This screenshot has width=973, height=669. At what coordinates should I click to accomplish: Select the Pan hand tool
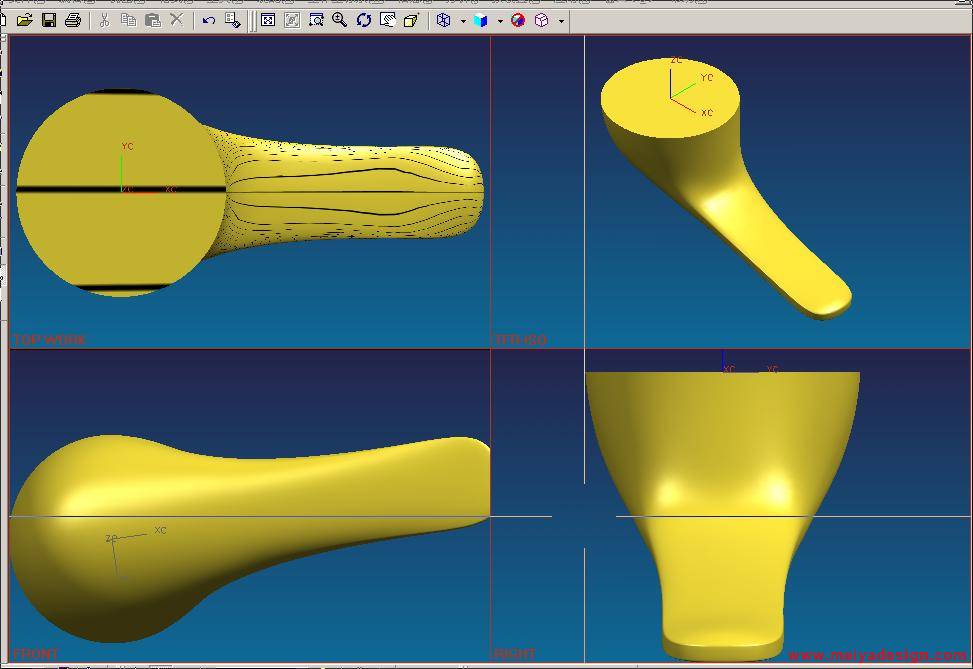388,20
